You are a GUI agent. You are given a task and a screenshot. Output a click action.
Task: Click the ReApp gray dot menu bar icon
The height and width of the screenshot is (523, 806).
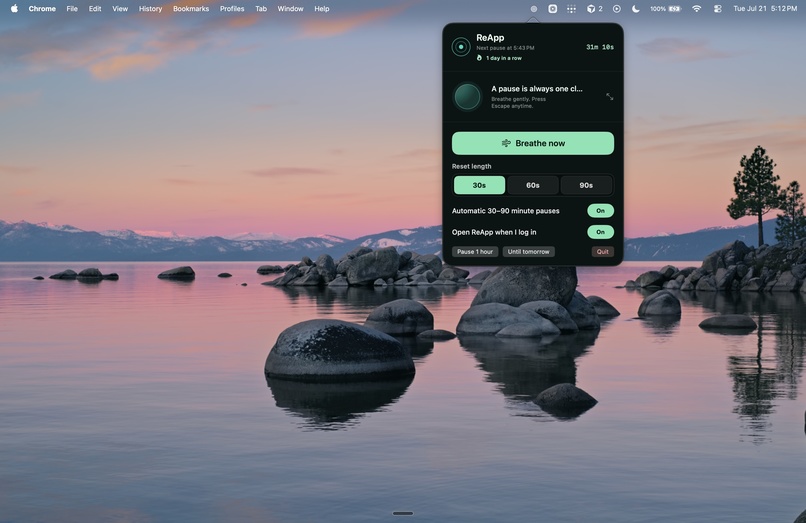pos(534,9)
